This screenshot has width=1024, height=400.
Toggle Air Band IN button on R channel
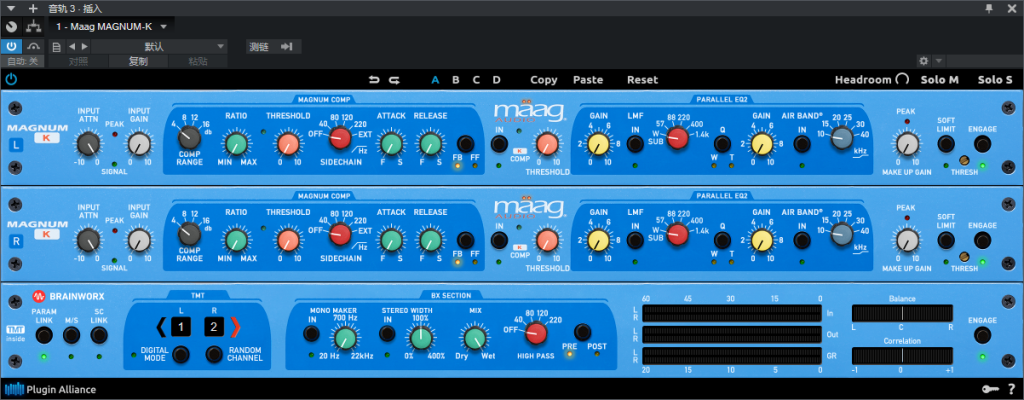(x=802, y=240)
